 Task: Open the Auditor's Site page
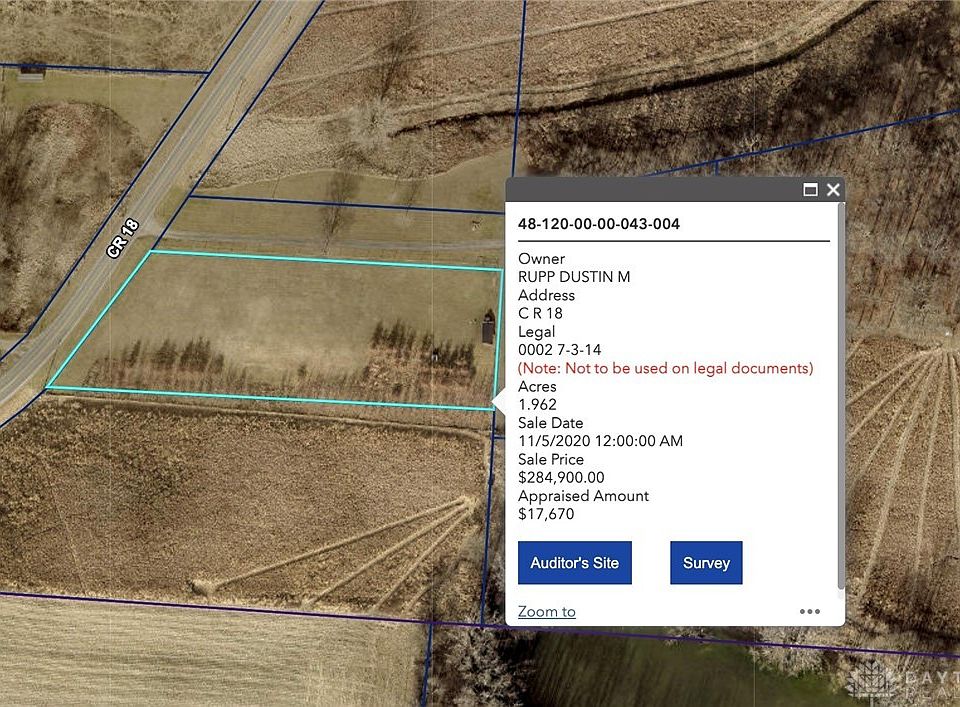click(x=574, y=563)
